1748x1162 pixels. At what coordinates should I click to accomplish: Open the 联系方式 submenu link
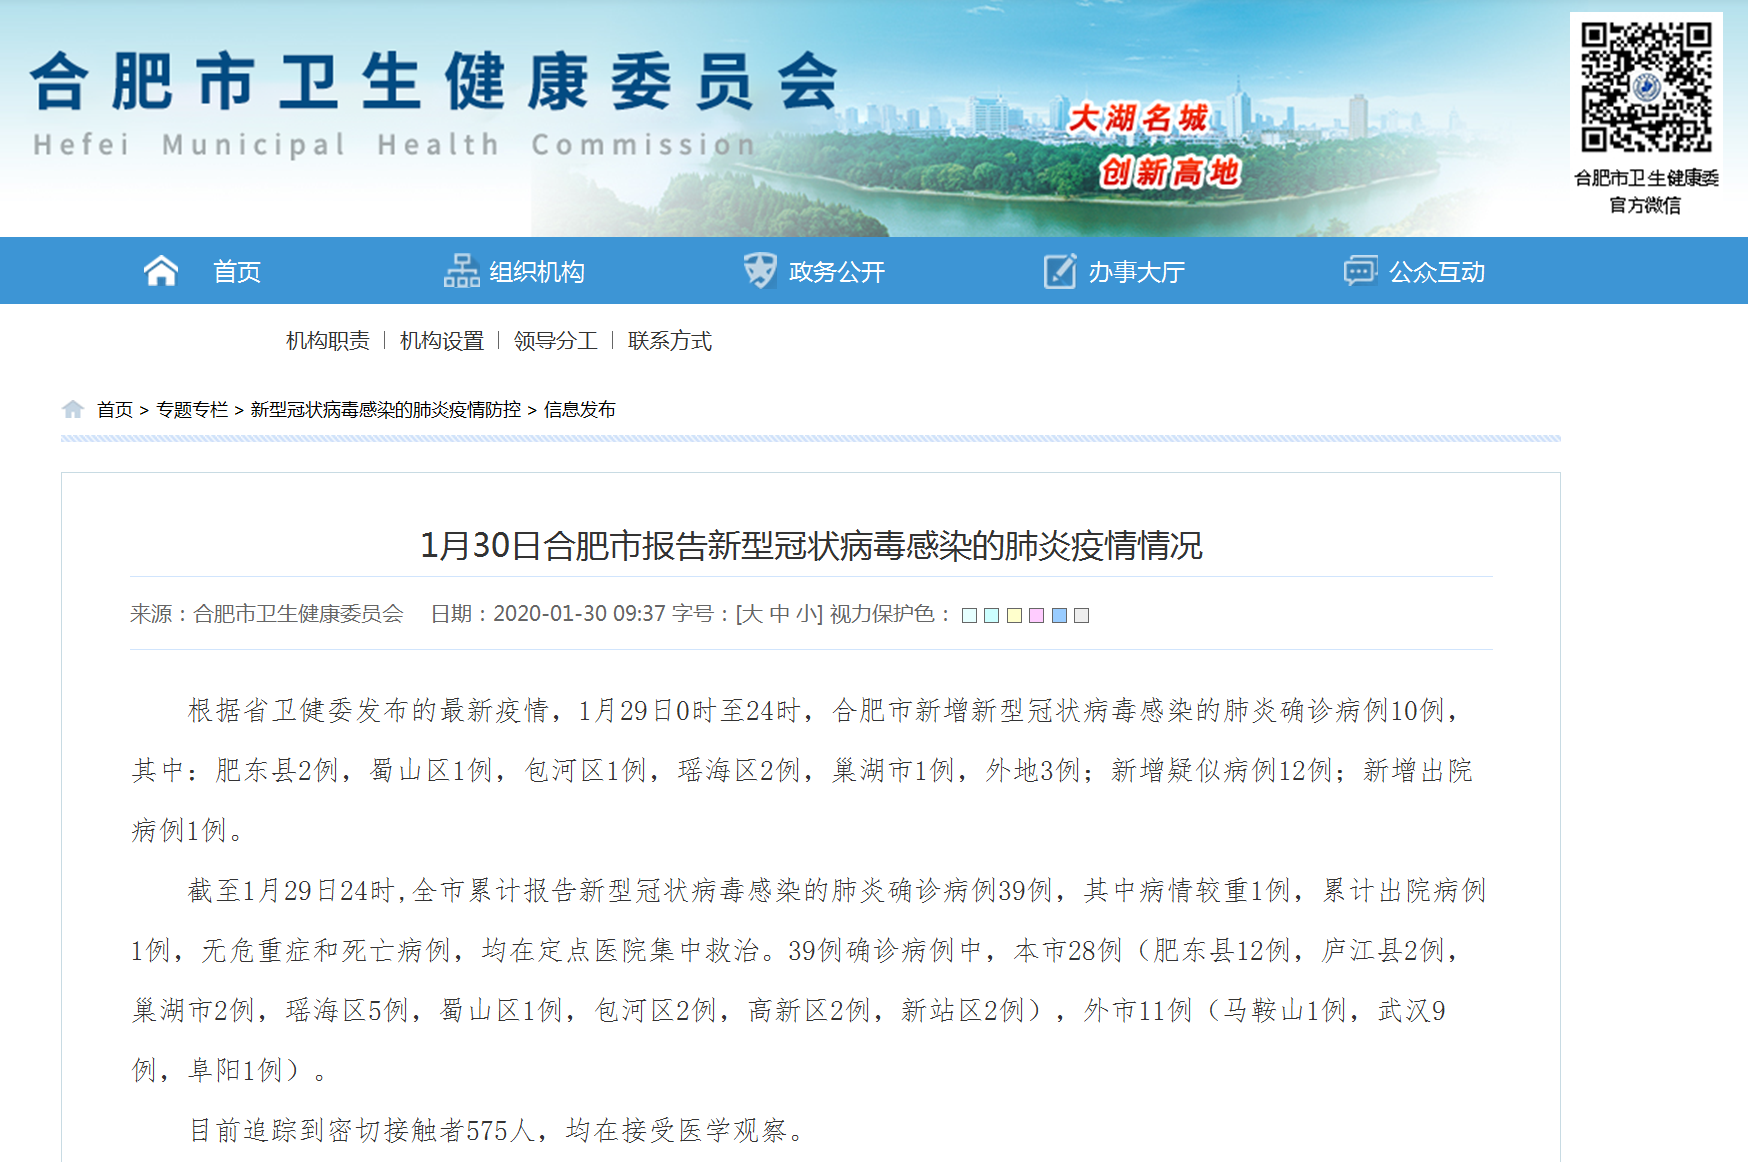[670, 341]
